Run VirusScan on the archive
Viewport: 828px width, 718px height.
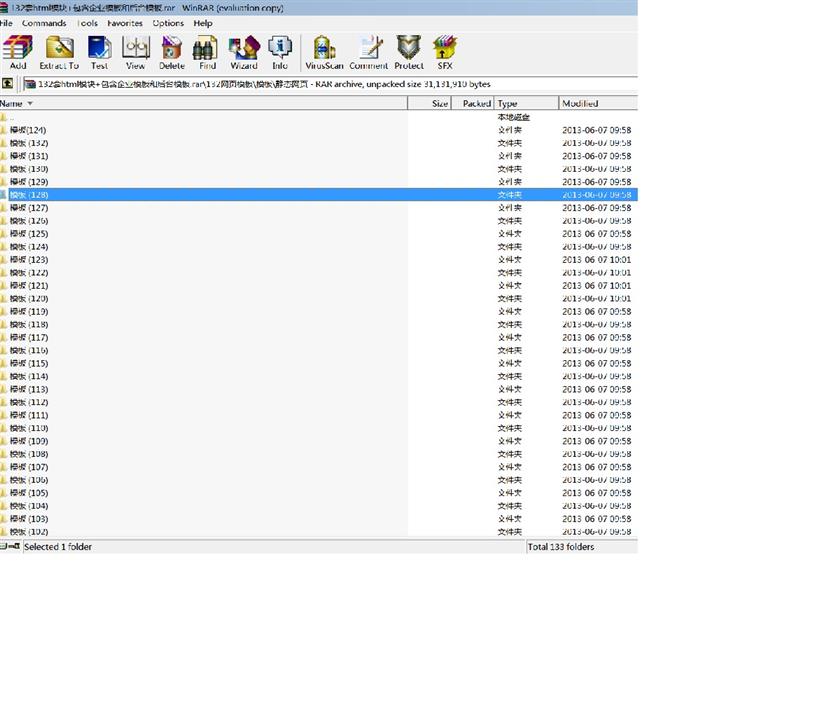click(x=324, y=52)
